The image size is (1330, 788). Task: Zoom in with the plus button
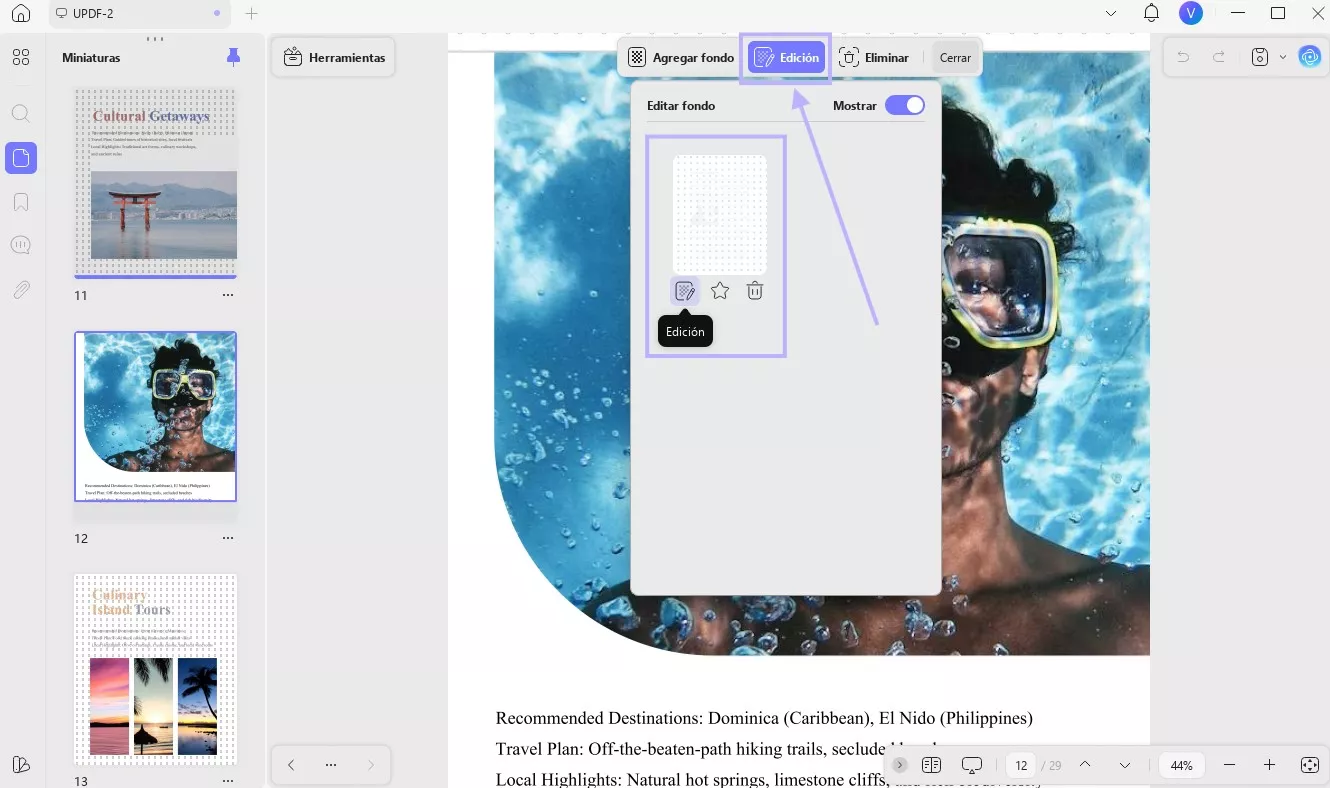[x=1269, y=765]
